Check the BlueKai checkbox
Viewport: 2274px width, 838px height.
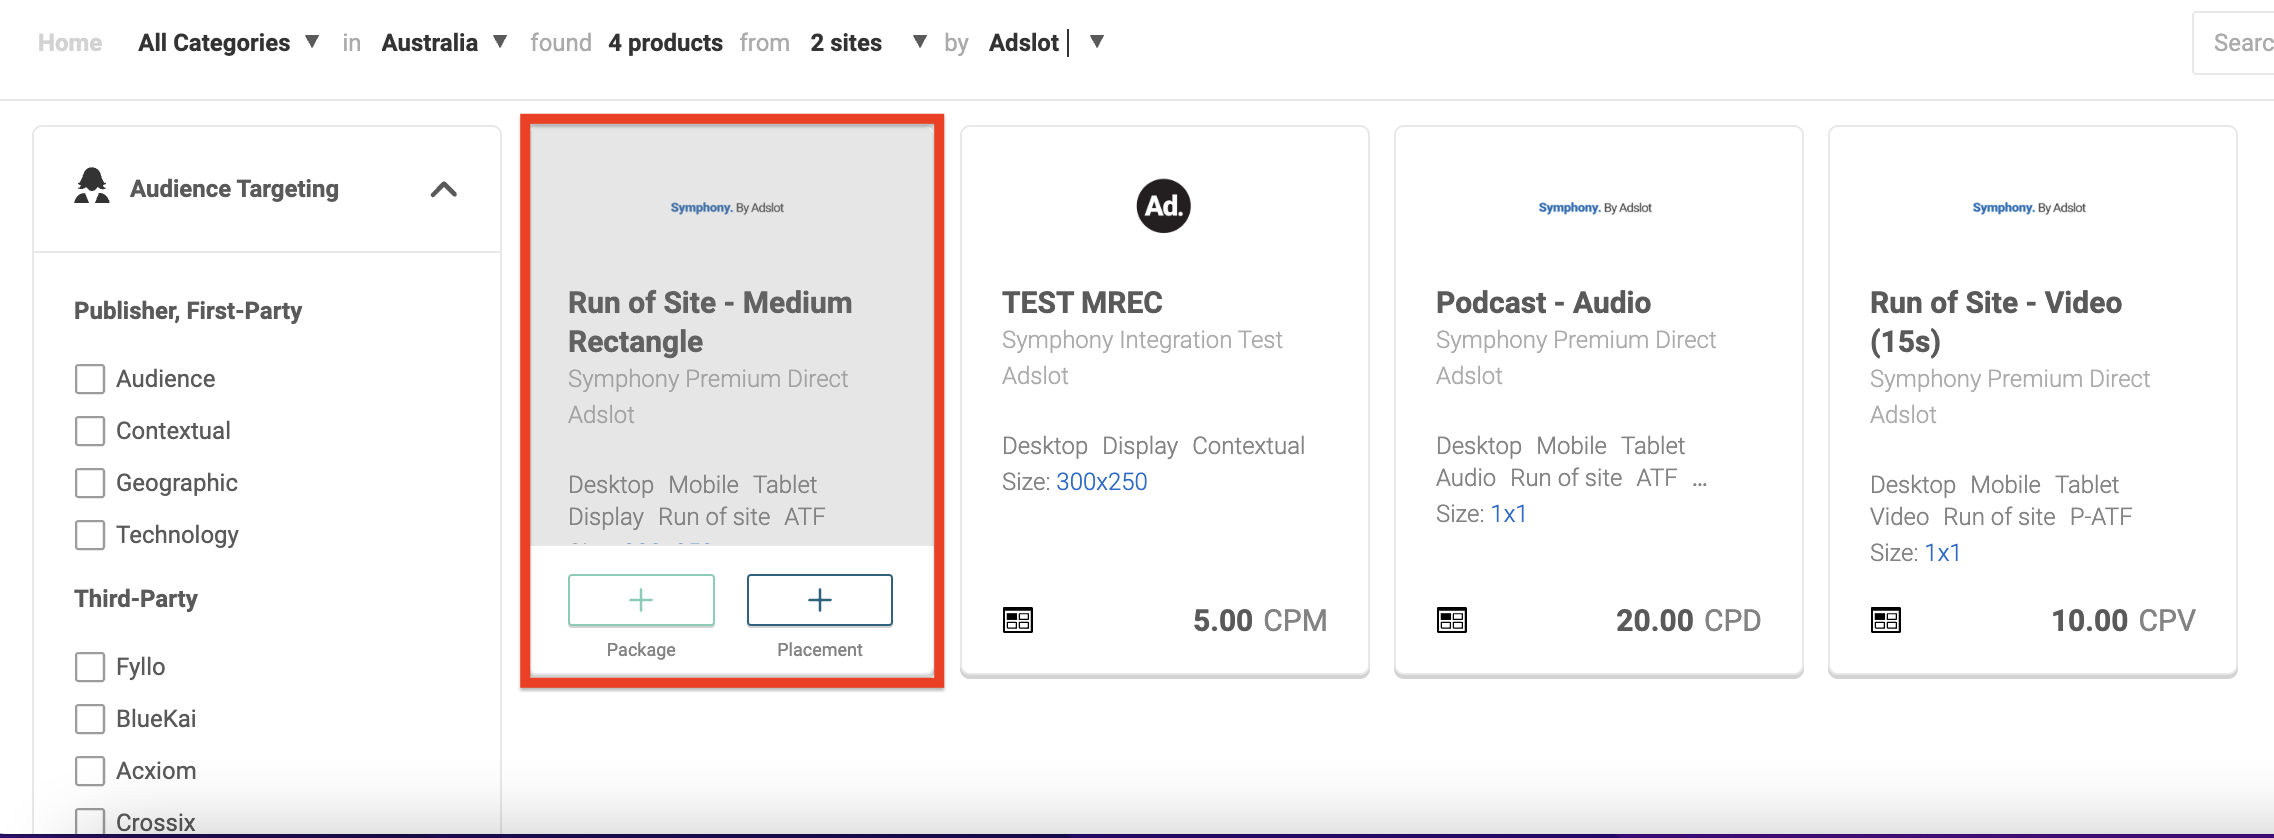click(x=90, y=719)
